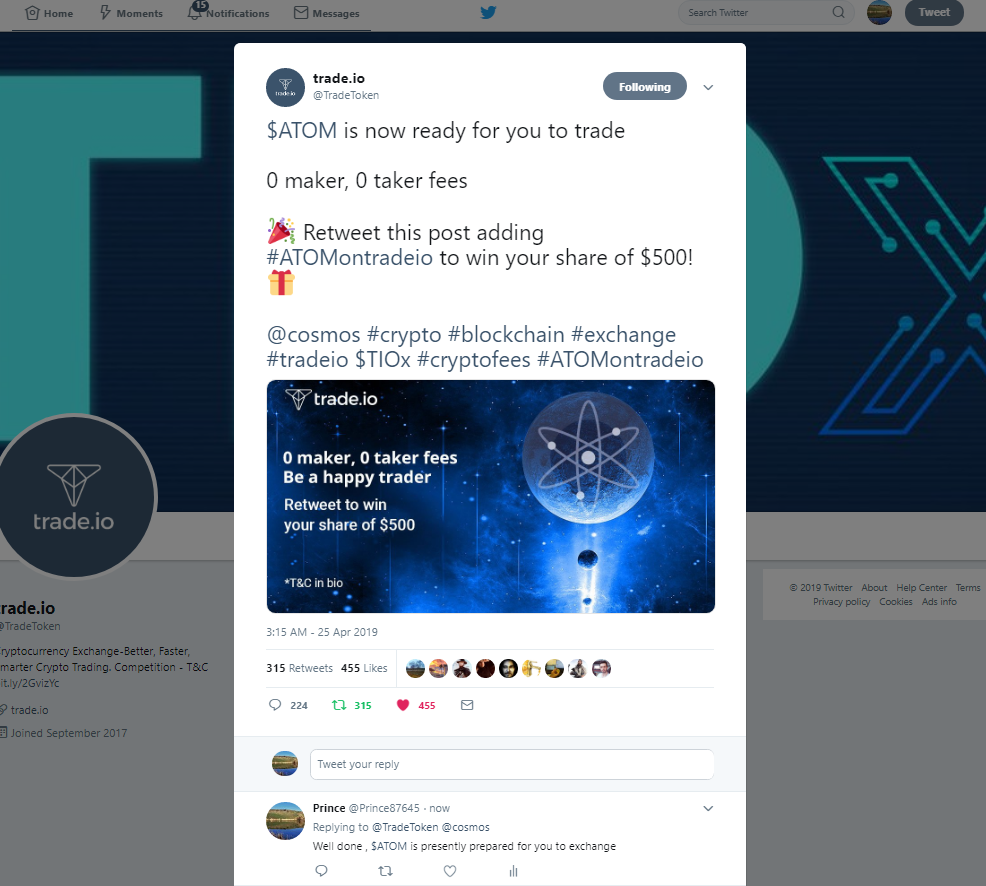
Task: Open the search magnifier icon
Action: coord(838,12)
